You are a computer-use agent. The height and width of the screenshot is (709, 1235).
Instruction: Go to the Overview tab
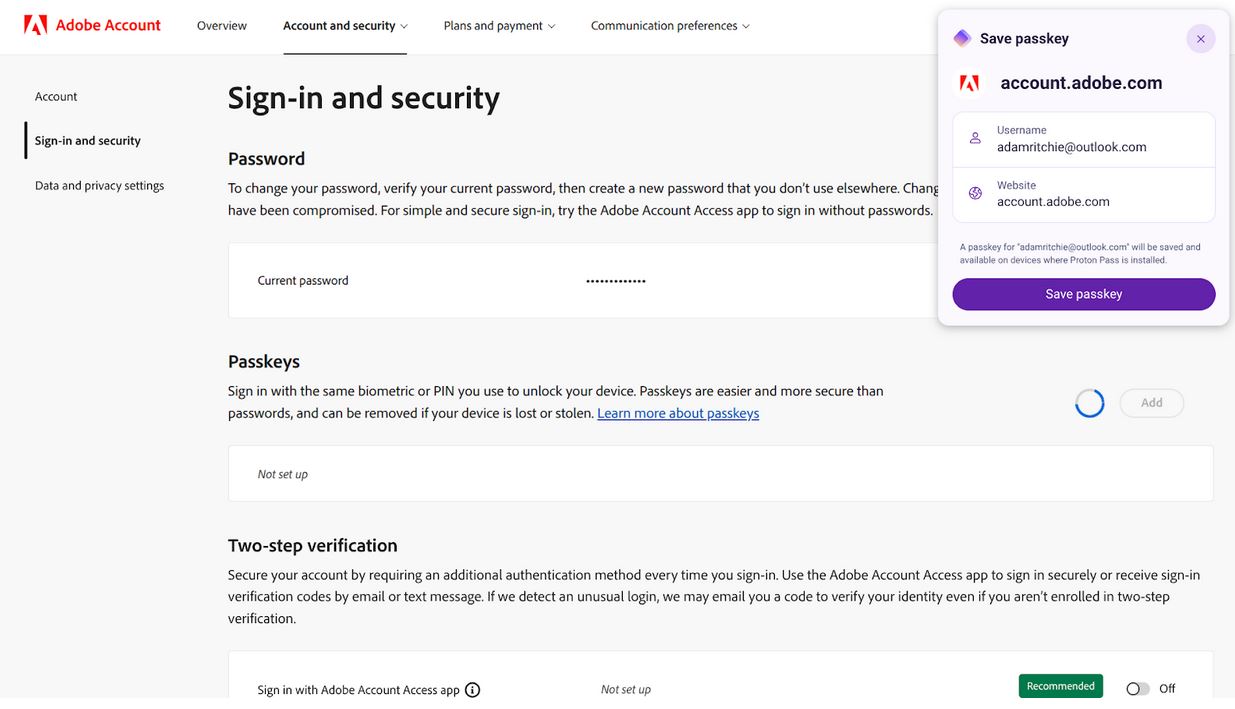tap(222, 26)
